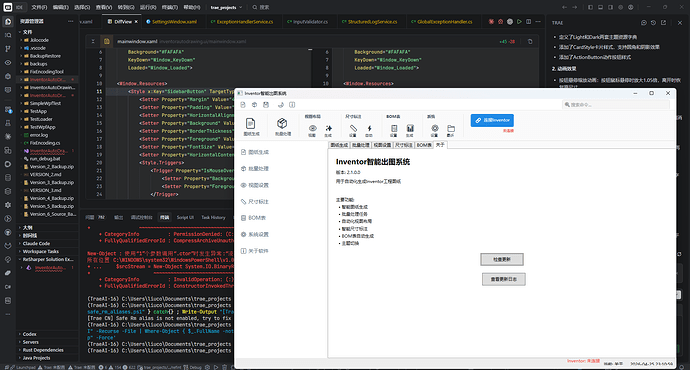
Task: Open 终端(T) menu in IDE
Action: click(x=169, y=7)
